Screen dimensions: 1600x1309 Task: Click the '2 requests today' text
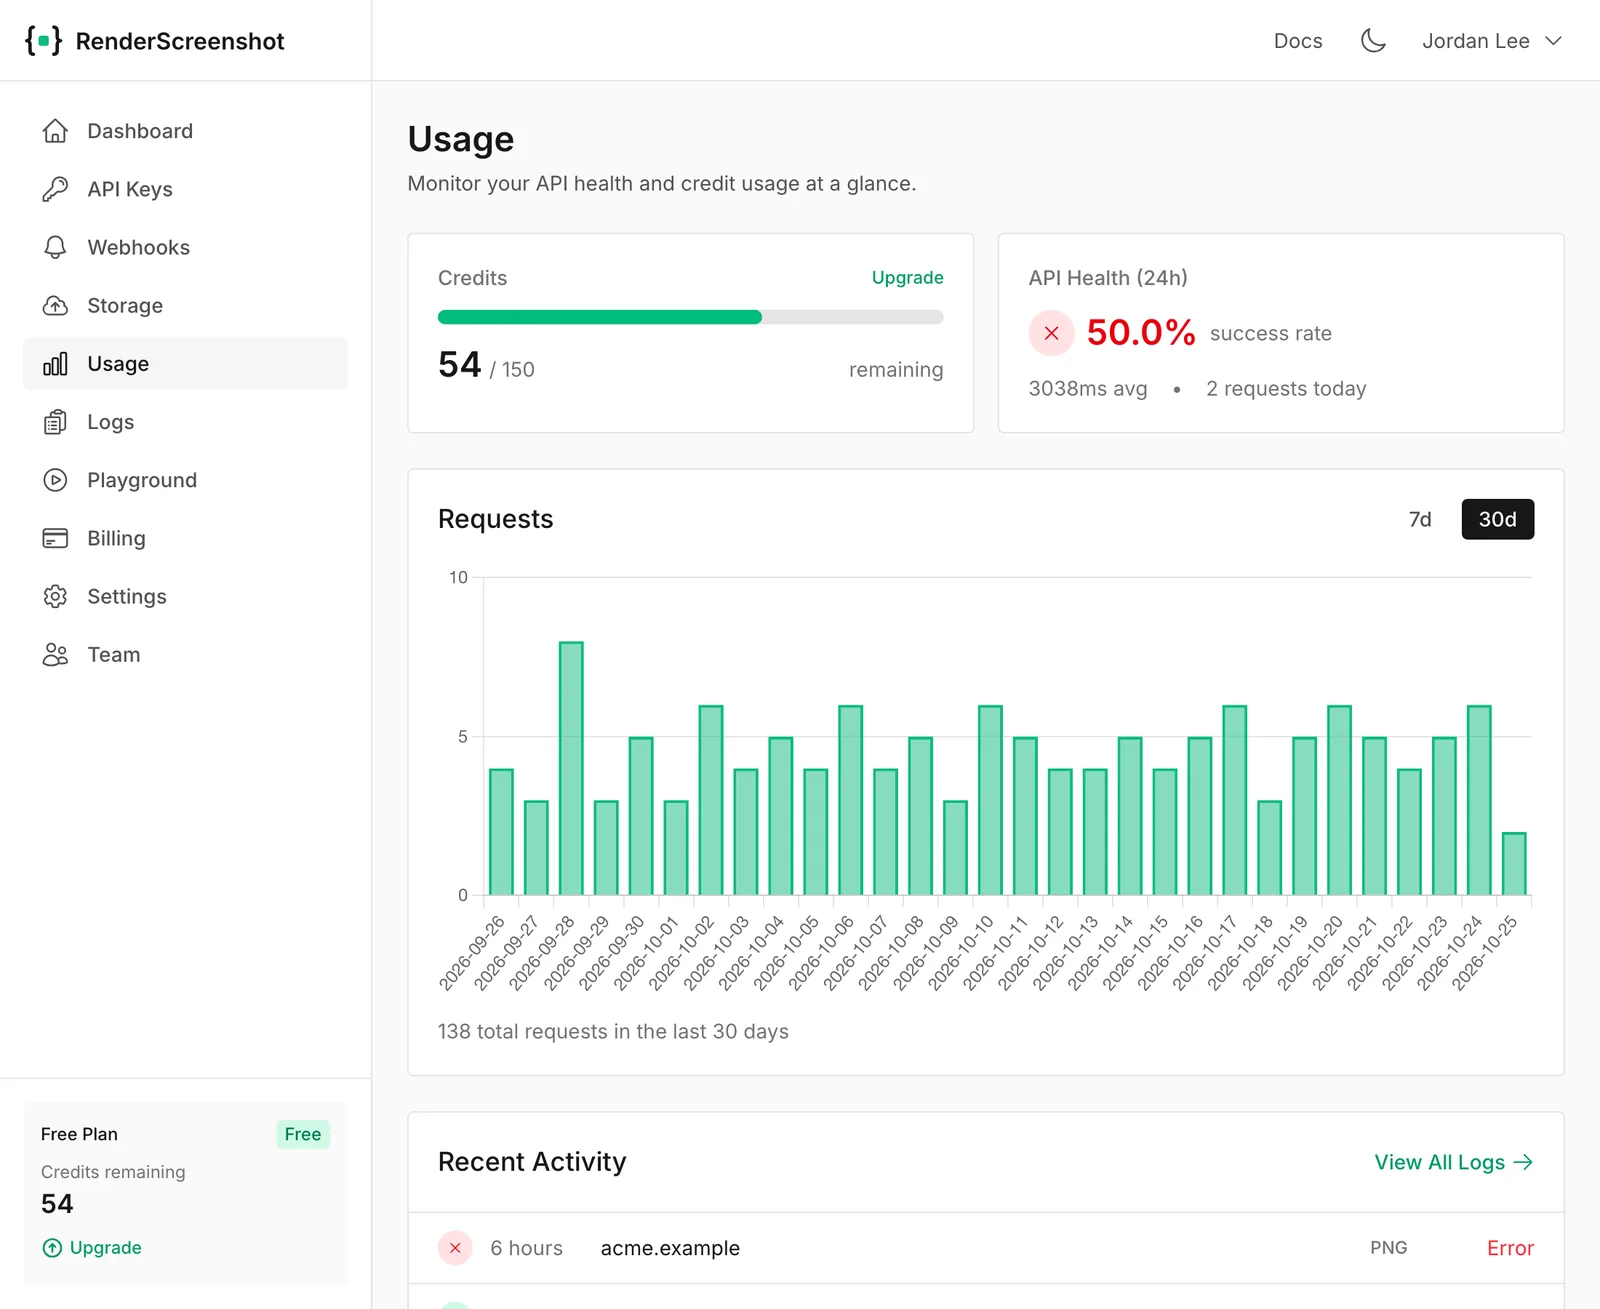(x=1286, y=389)
